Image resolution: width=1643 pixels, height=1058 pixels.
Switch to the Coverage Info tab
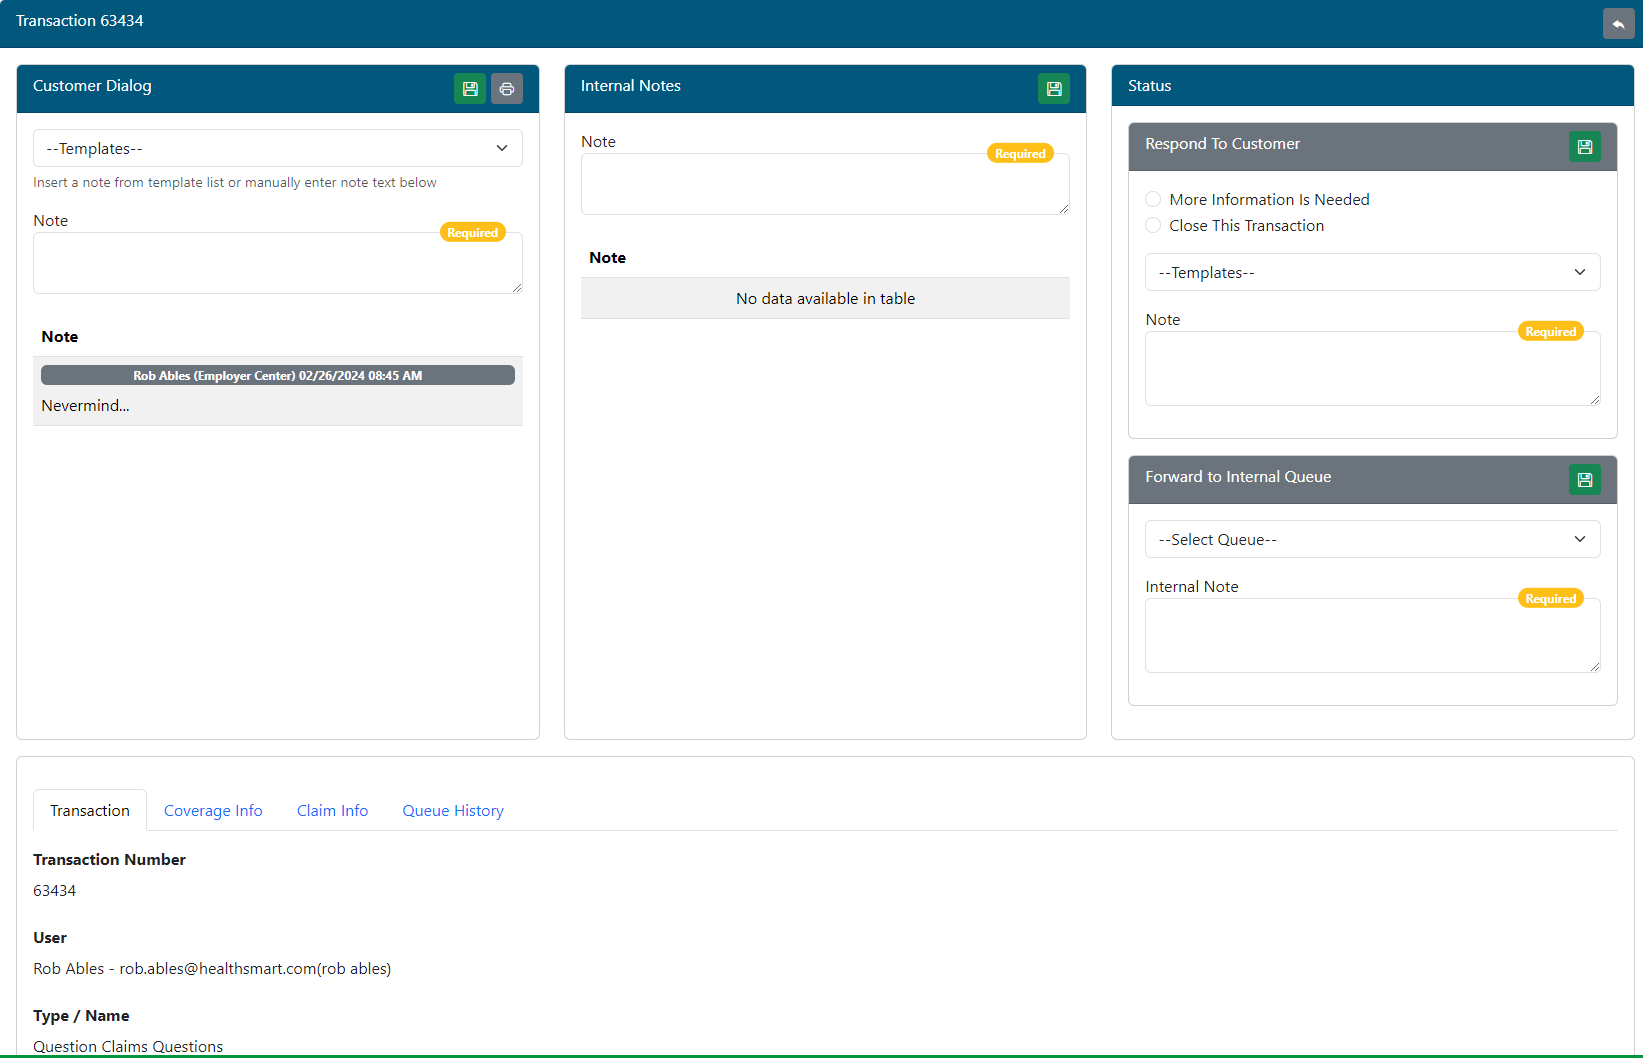[x=213, y=811]
